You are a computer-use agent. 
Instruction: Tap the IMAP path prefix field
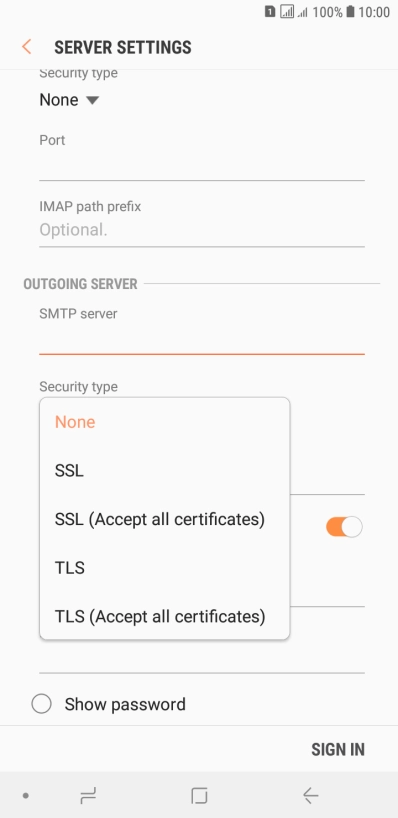[x=201, y=230]
